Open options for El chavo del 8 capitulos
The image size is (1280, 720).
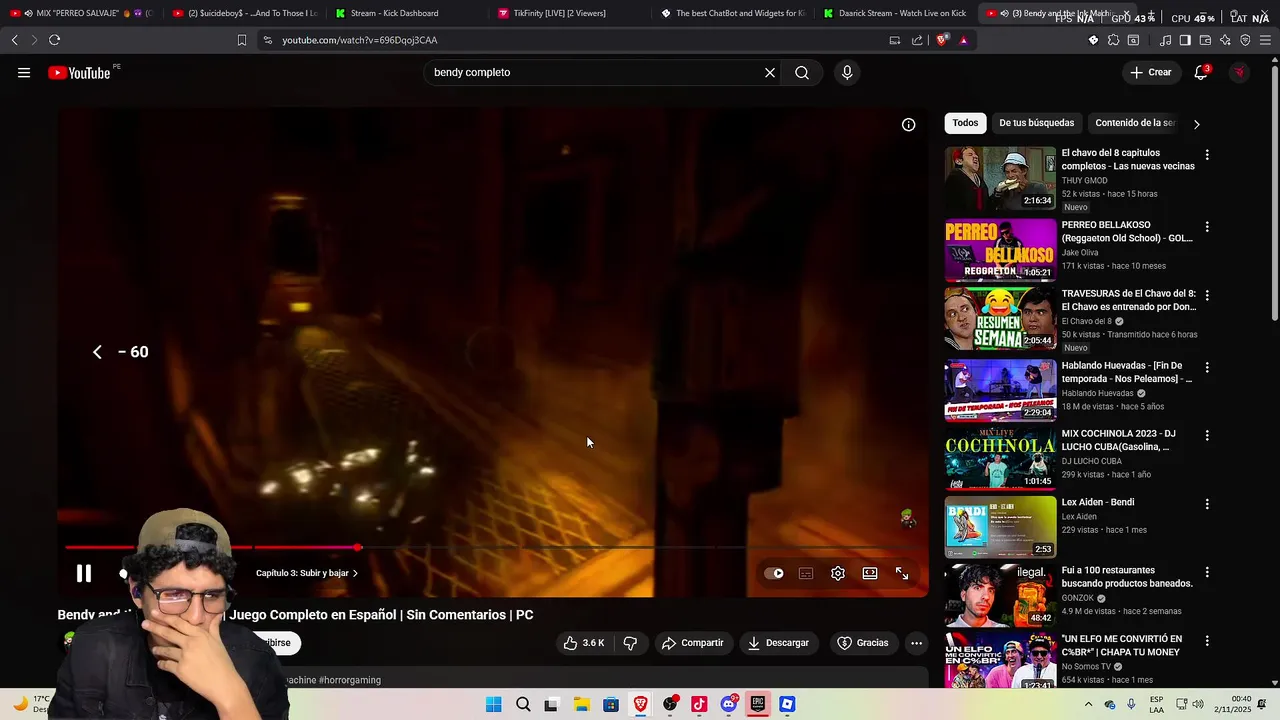pos(1207,155)
